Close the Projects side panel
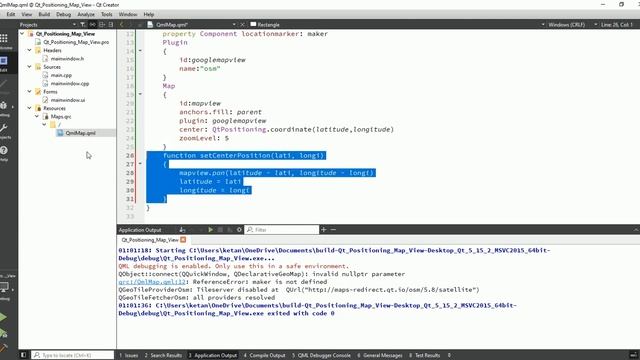Viewport: 640px width, 360px height. [111, 24]
